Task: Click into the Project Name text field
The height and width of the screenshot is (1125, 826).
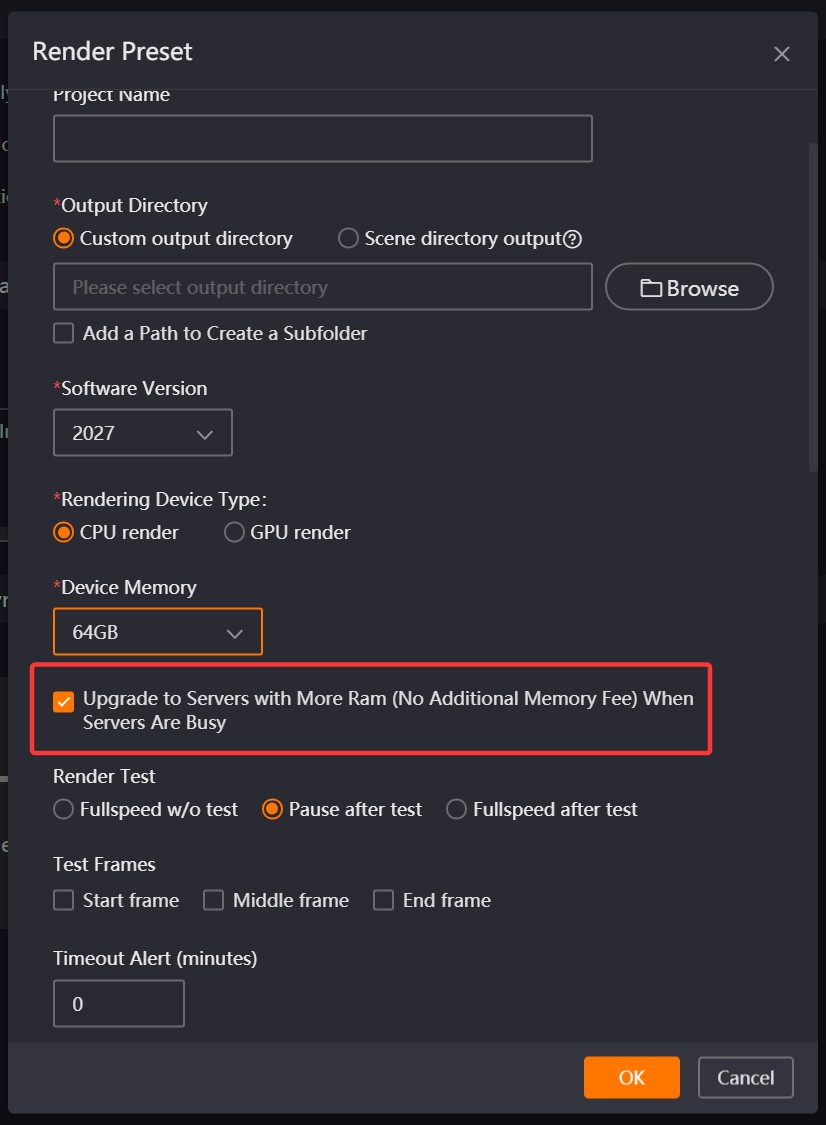Action: click(x=323, y=138)
